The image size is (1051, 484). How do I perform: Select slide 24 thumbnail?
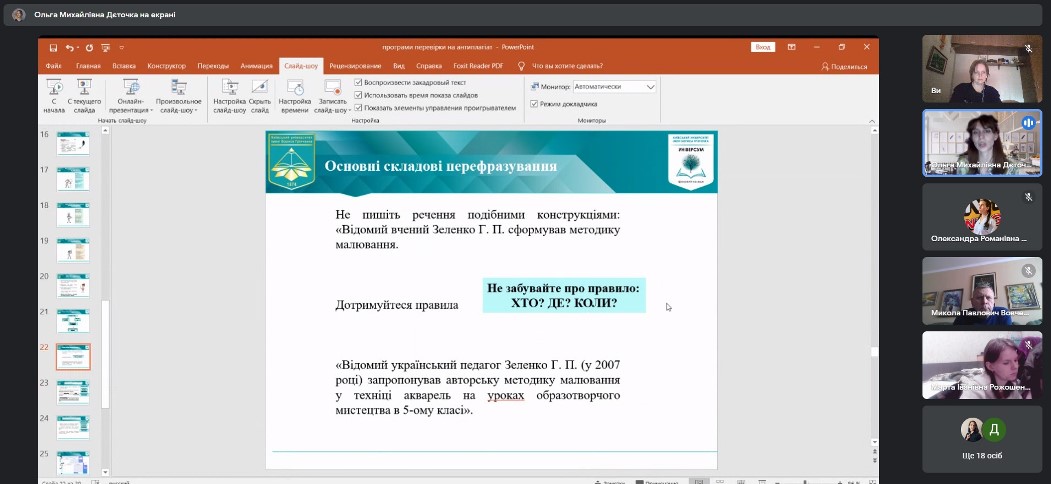point(73,428)
